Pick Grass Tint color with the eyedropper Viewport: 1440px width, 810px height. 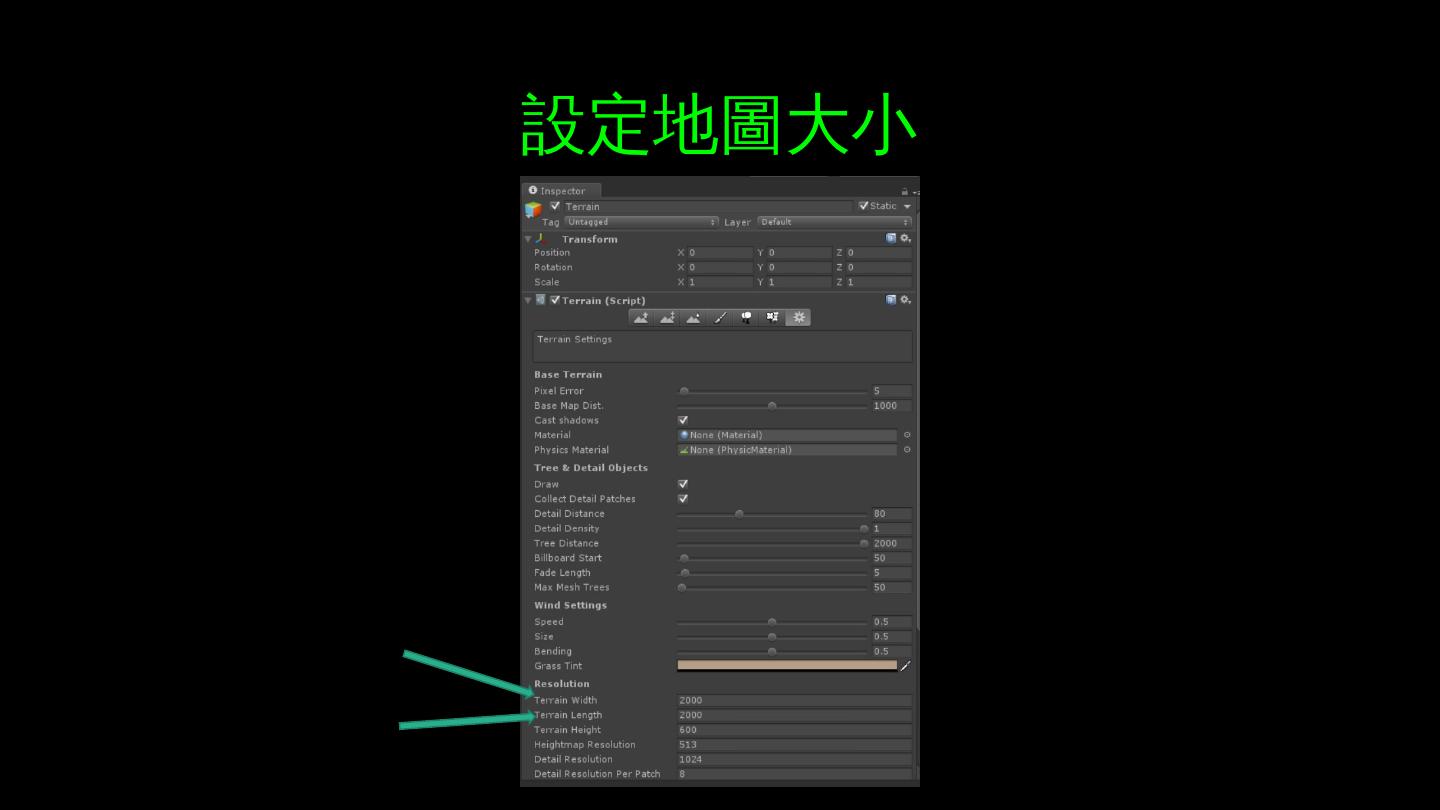tap(905, 666)
